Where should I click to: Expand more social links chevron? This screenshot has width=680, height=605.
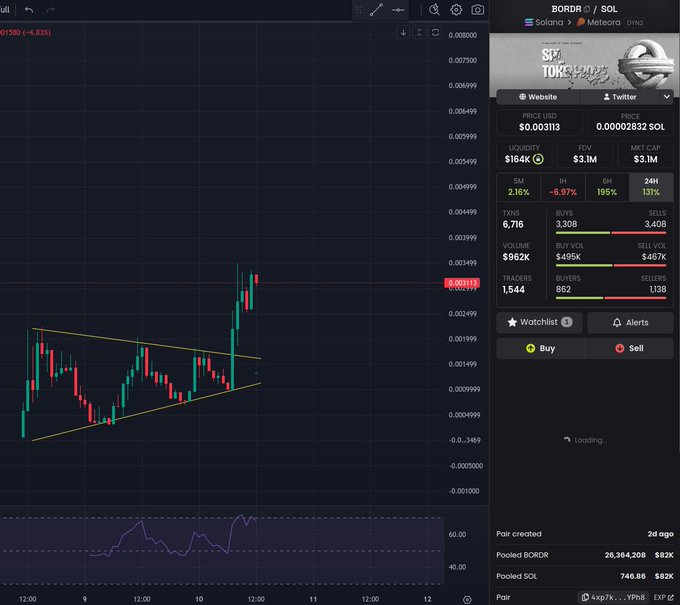[667, 97]
